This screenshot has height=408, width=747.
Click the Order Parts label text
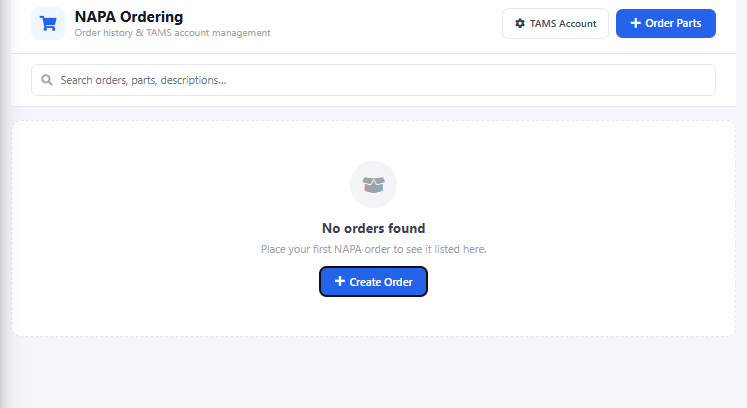coord(674,23)
